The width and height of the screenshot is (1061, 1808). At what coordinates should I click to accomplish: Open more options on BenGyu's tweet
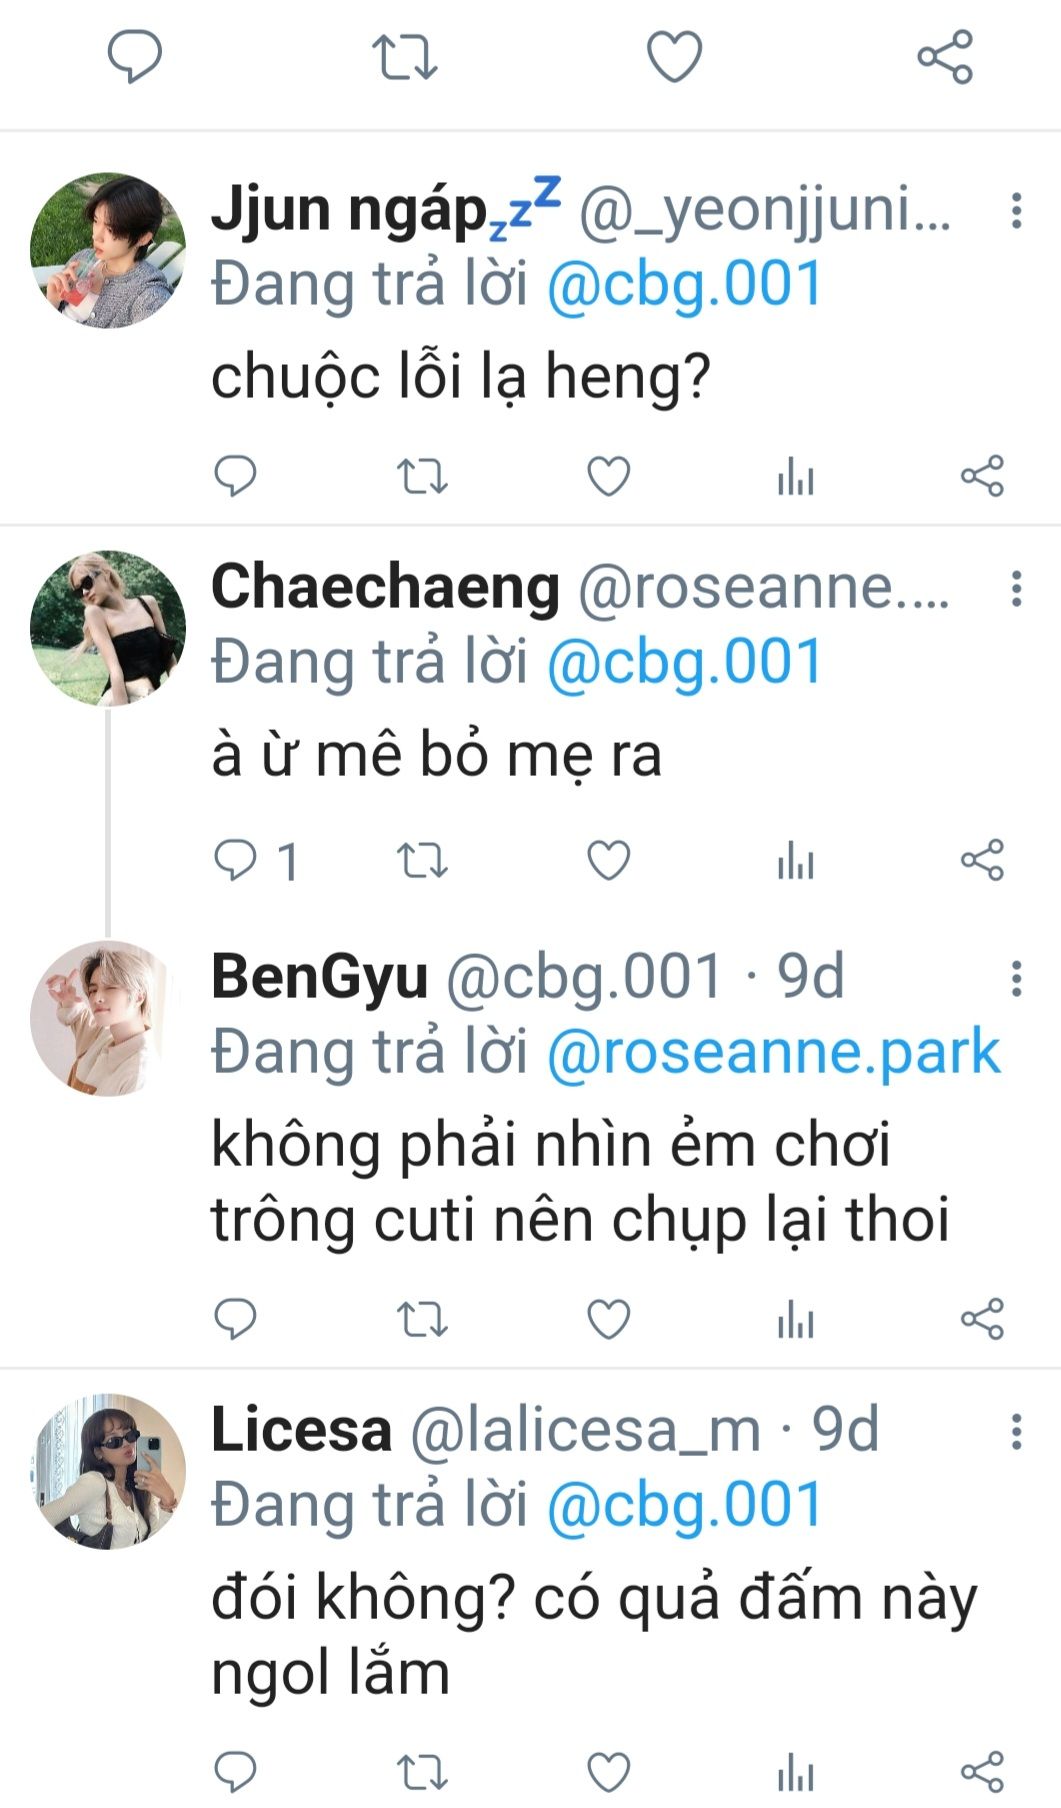pyautogui.click(x=1016, y=978)
